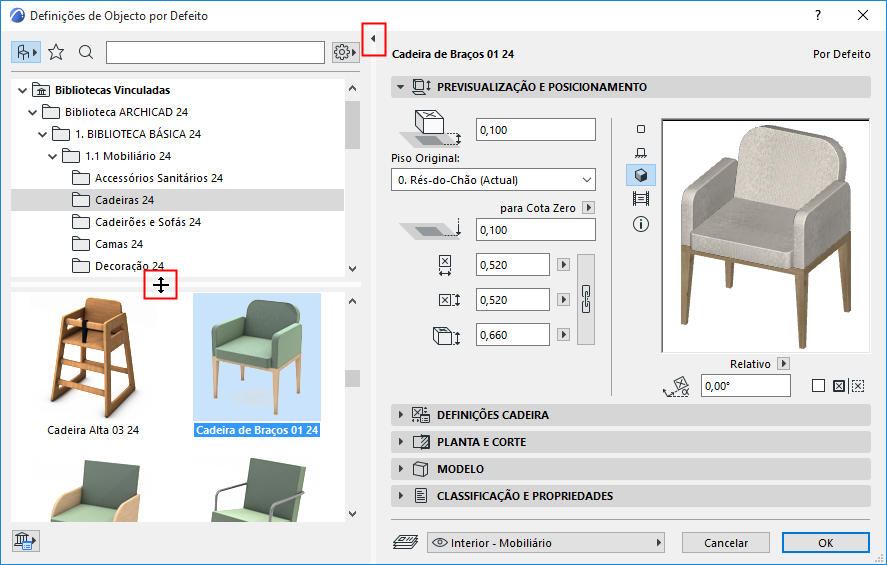Click the depth dimension field 0,520
The image size is (887, 565).
click(513, 300)
